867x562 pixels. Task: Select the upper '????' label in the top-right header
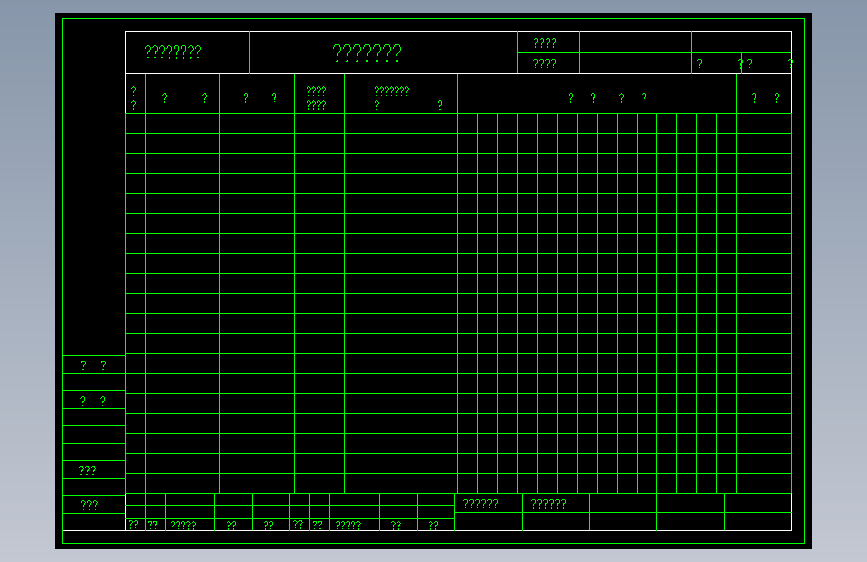click(x=545, y=43)
